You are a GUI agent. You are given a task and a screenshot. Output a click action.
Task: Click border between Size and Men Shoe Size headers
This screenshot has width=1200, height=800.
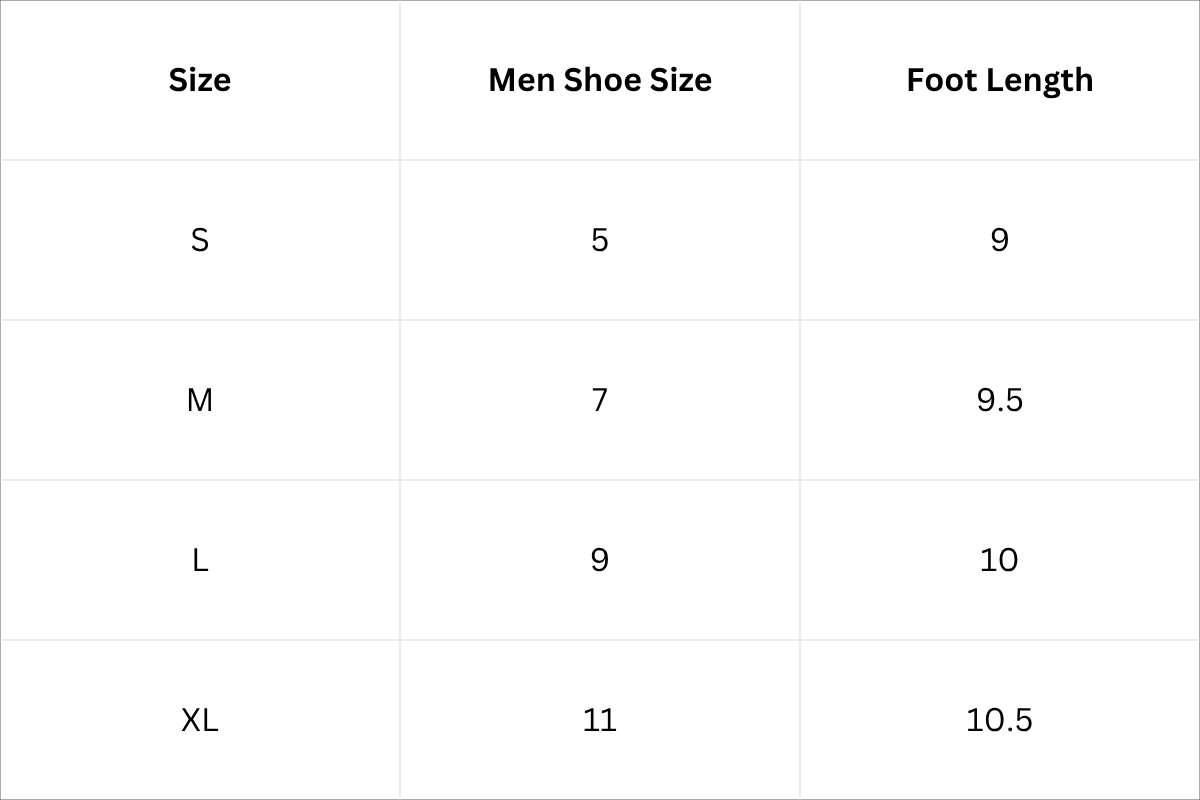pos(400,80)
